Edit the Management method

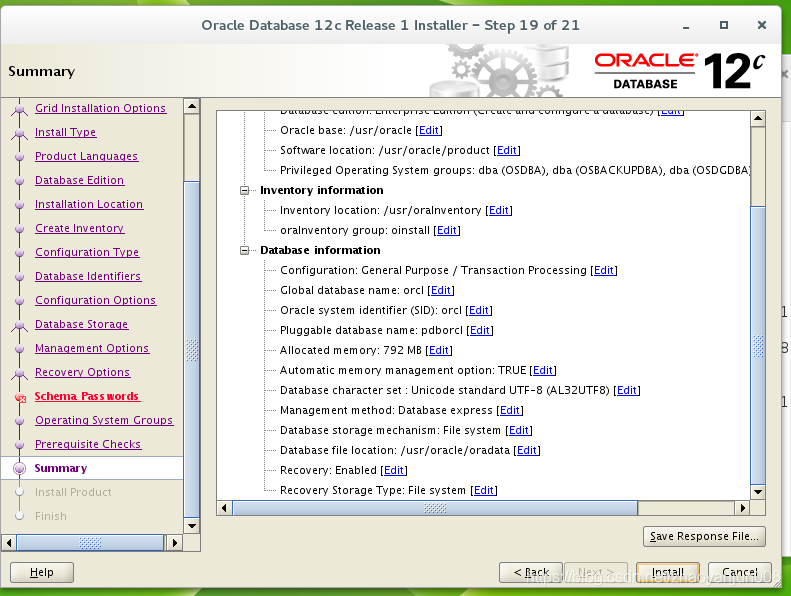click(510, 410)
